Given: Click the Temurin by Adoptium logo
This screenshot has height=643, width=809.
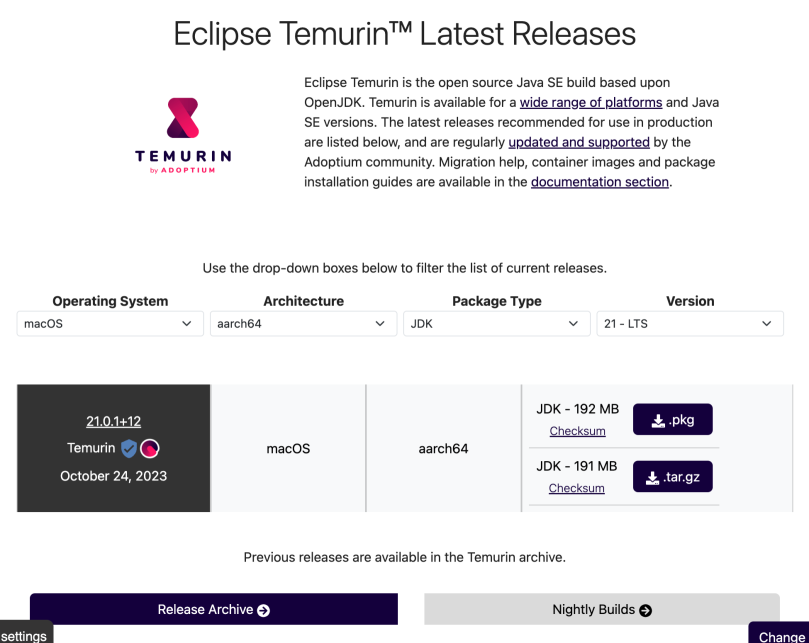Looking at the screenshot, I should pos(183,136).
